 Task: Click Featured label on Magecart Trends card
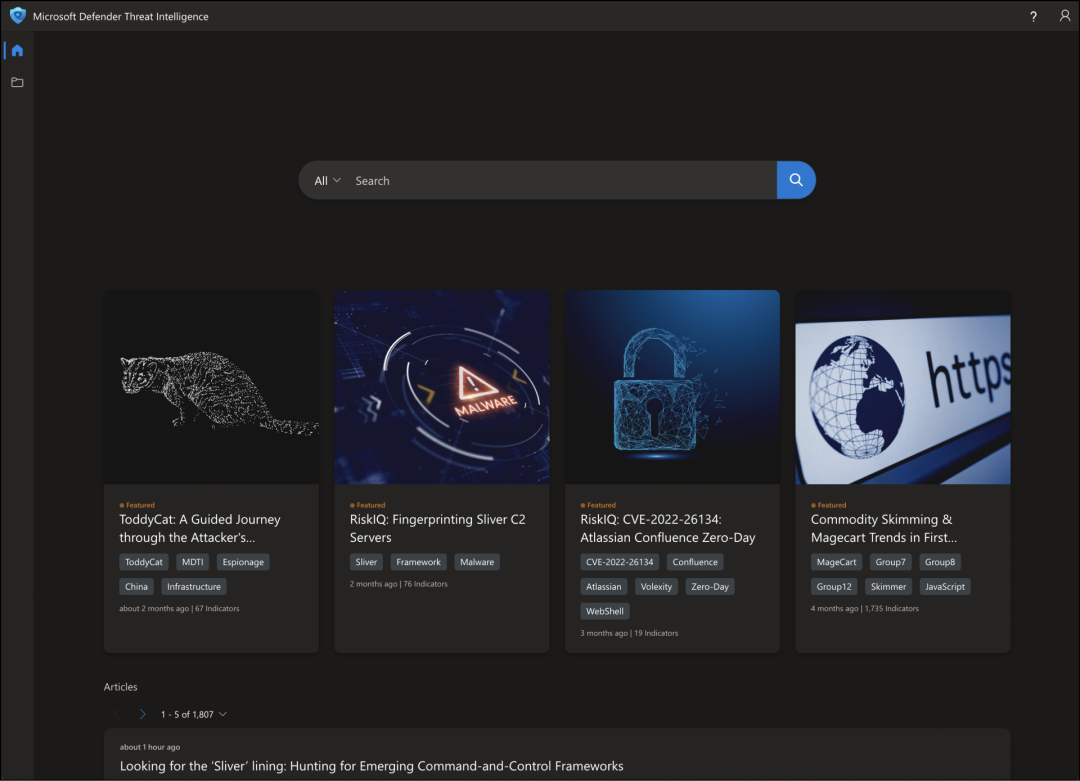coord(829,505)
